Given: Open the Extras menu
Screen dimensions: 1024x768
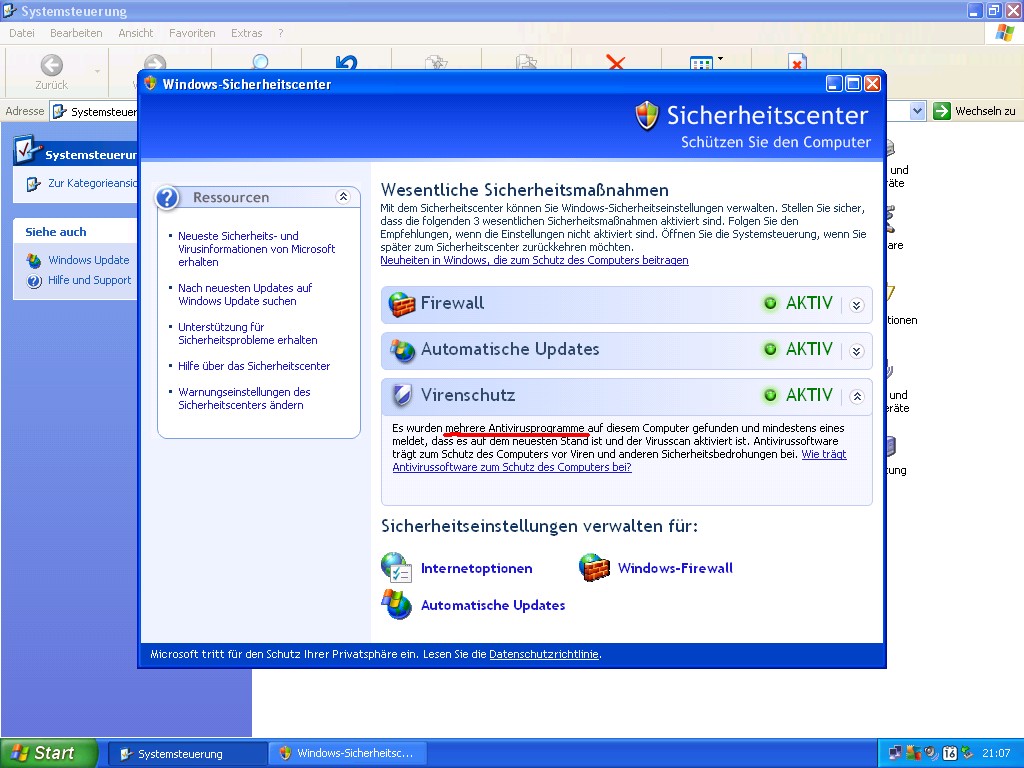Looking at the screenshot, I should 246,33.
